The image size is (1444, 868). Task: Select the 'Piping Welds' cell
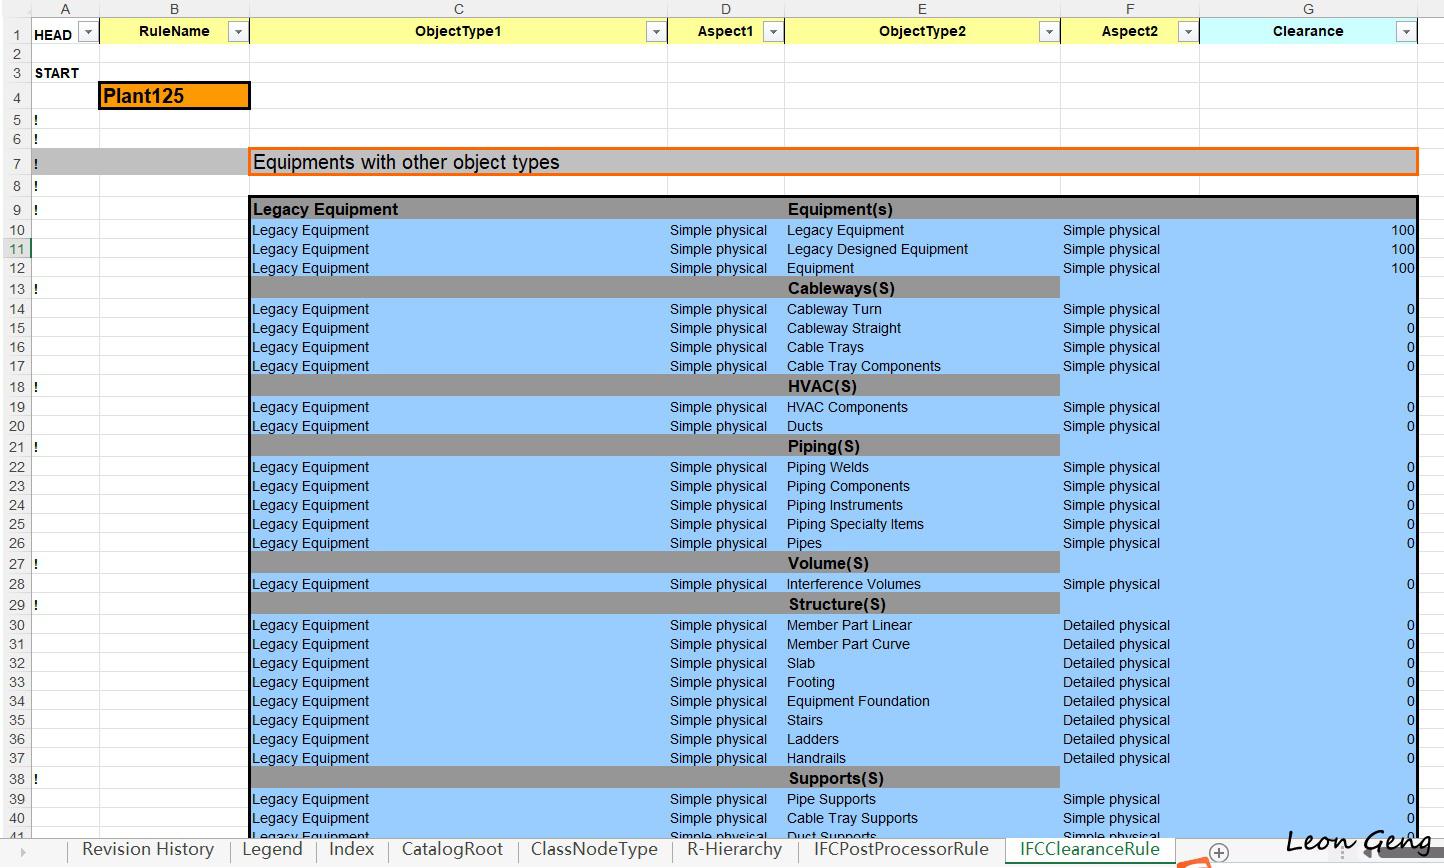[922, 467]
